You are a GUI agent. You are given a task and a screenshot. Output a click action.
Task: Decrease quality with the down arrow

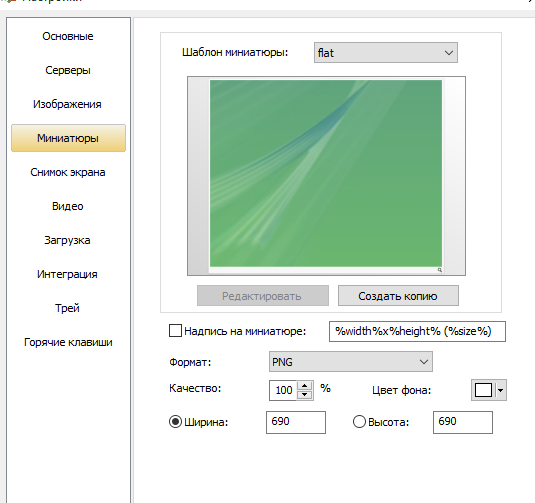tap(304, 395)
